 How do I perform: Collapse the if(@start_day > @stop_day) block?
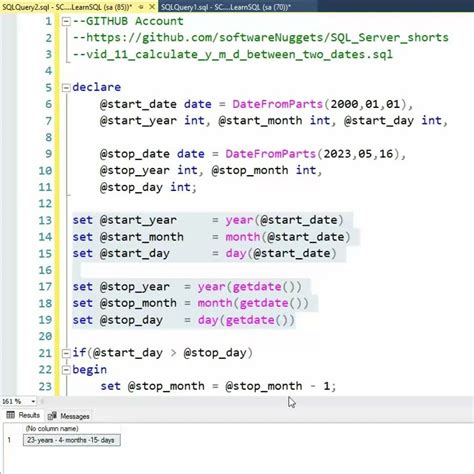[x=66, y=353]
